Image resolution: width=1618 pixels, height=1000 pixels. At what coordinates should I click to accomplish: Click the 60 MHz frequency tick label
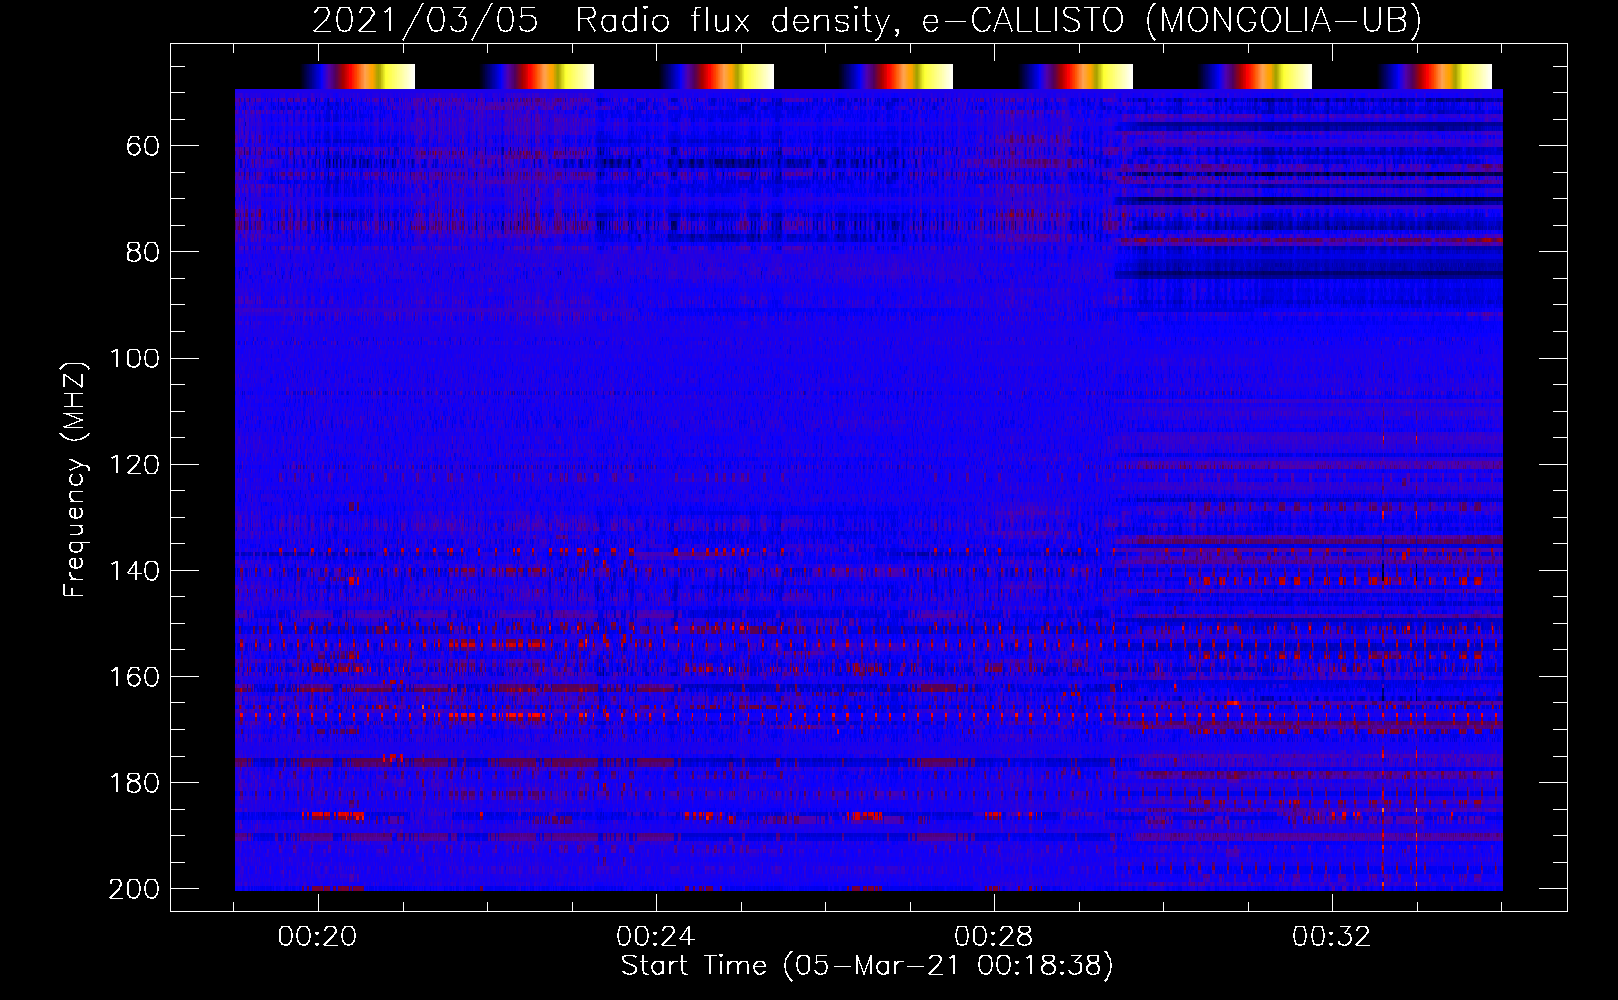click(143, 146)
